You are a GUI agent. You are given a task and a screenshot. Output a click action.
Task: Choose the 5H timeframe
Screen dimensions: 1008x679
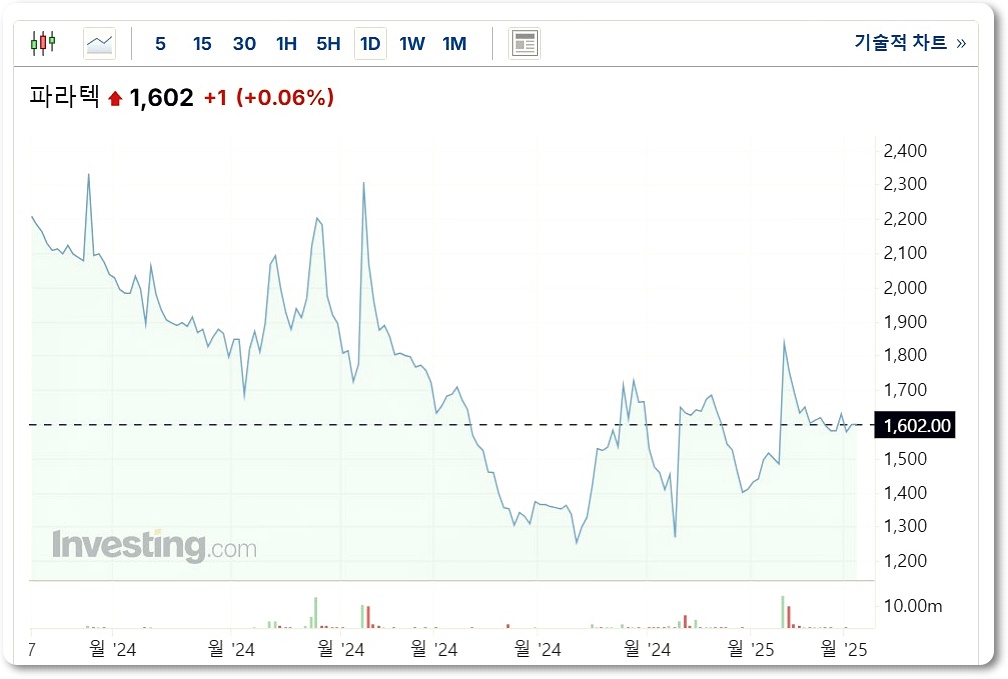(328, 44)
